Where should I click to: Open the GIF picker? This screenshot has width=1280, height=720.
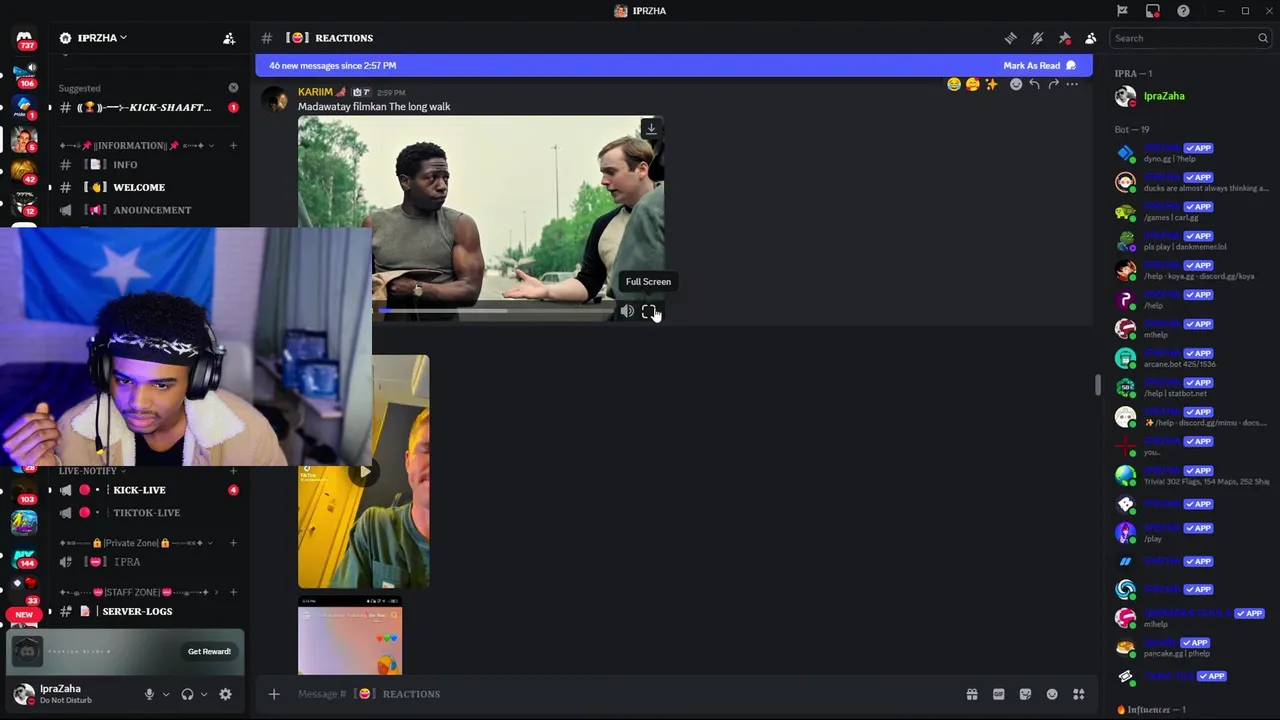coord(998,694)
